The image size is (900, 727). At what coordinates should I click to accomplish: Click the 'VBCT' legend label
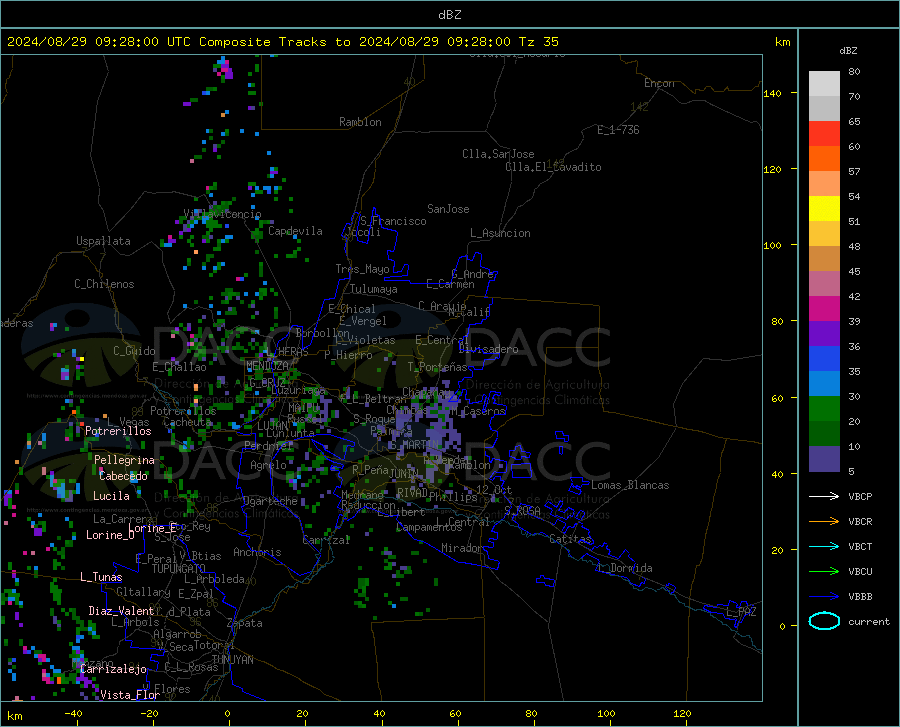860,546
